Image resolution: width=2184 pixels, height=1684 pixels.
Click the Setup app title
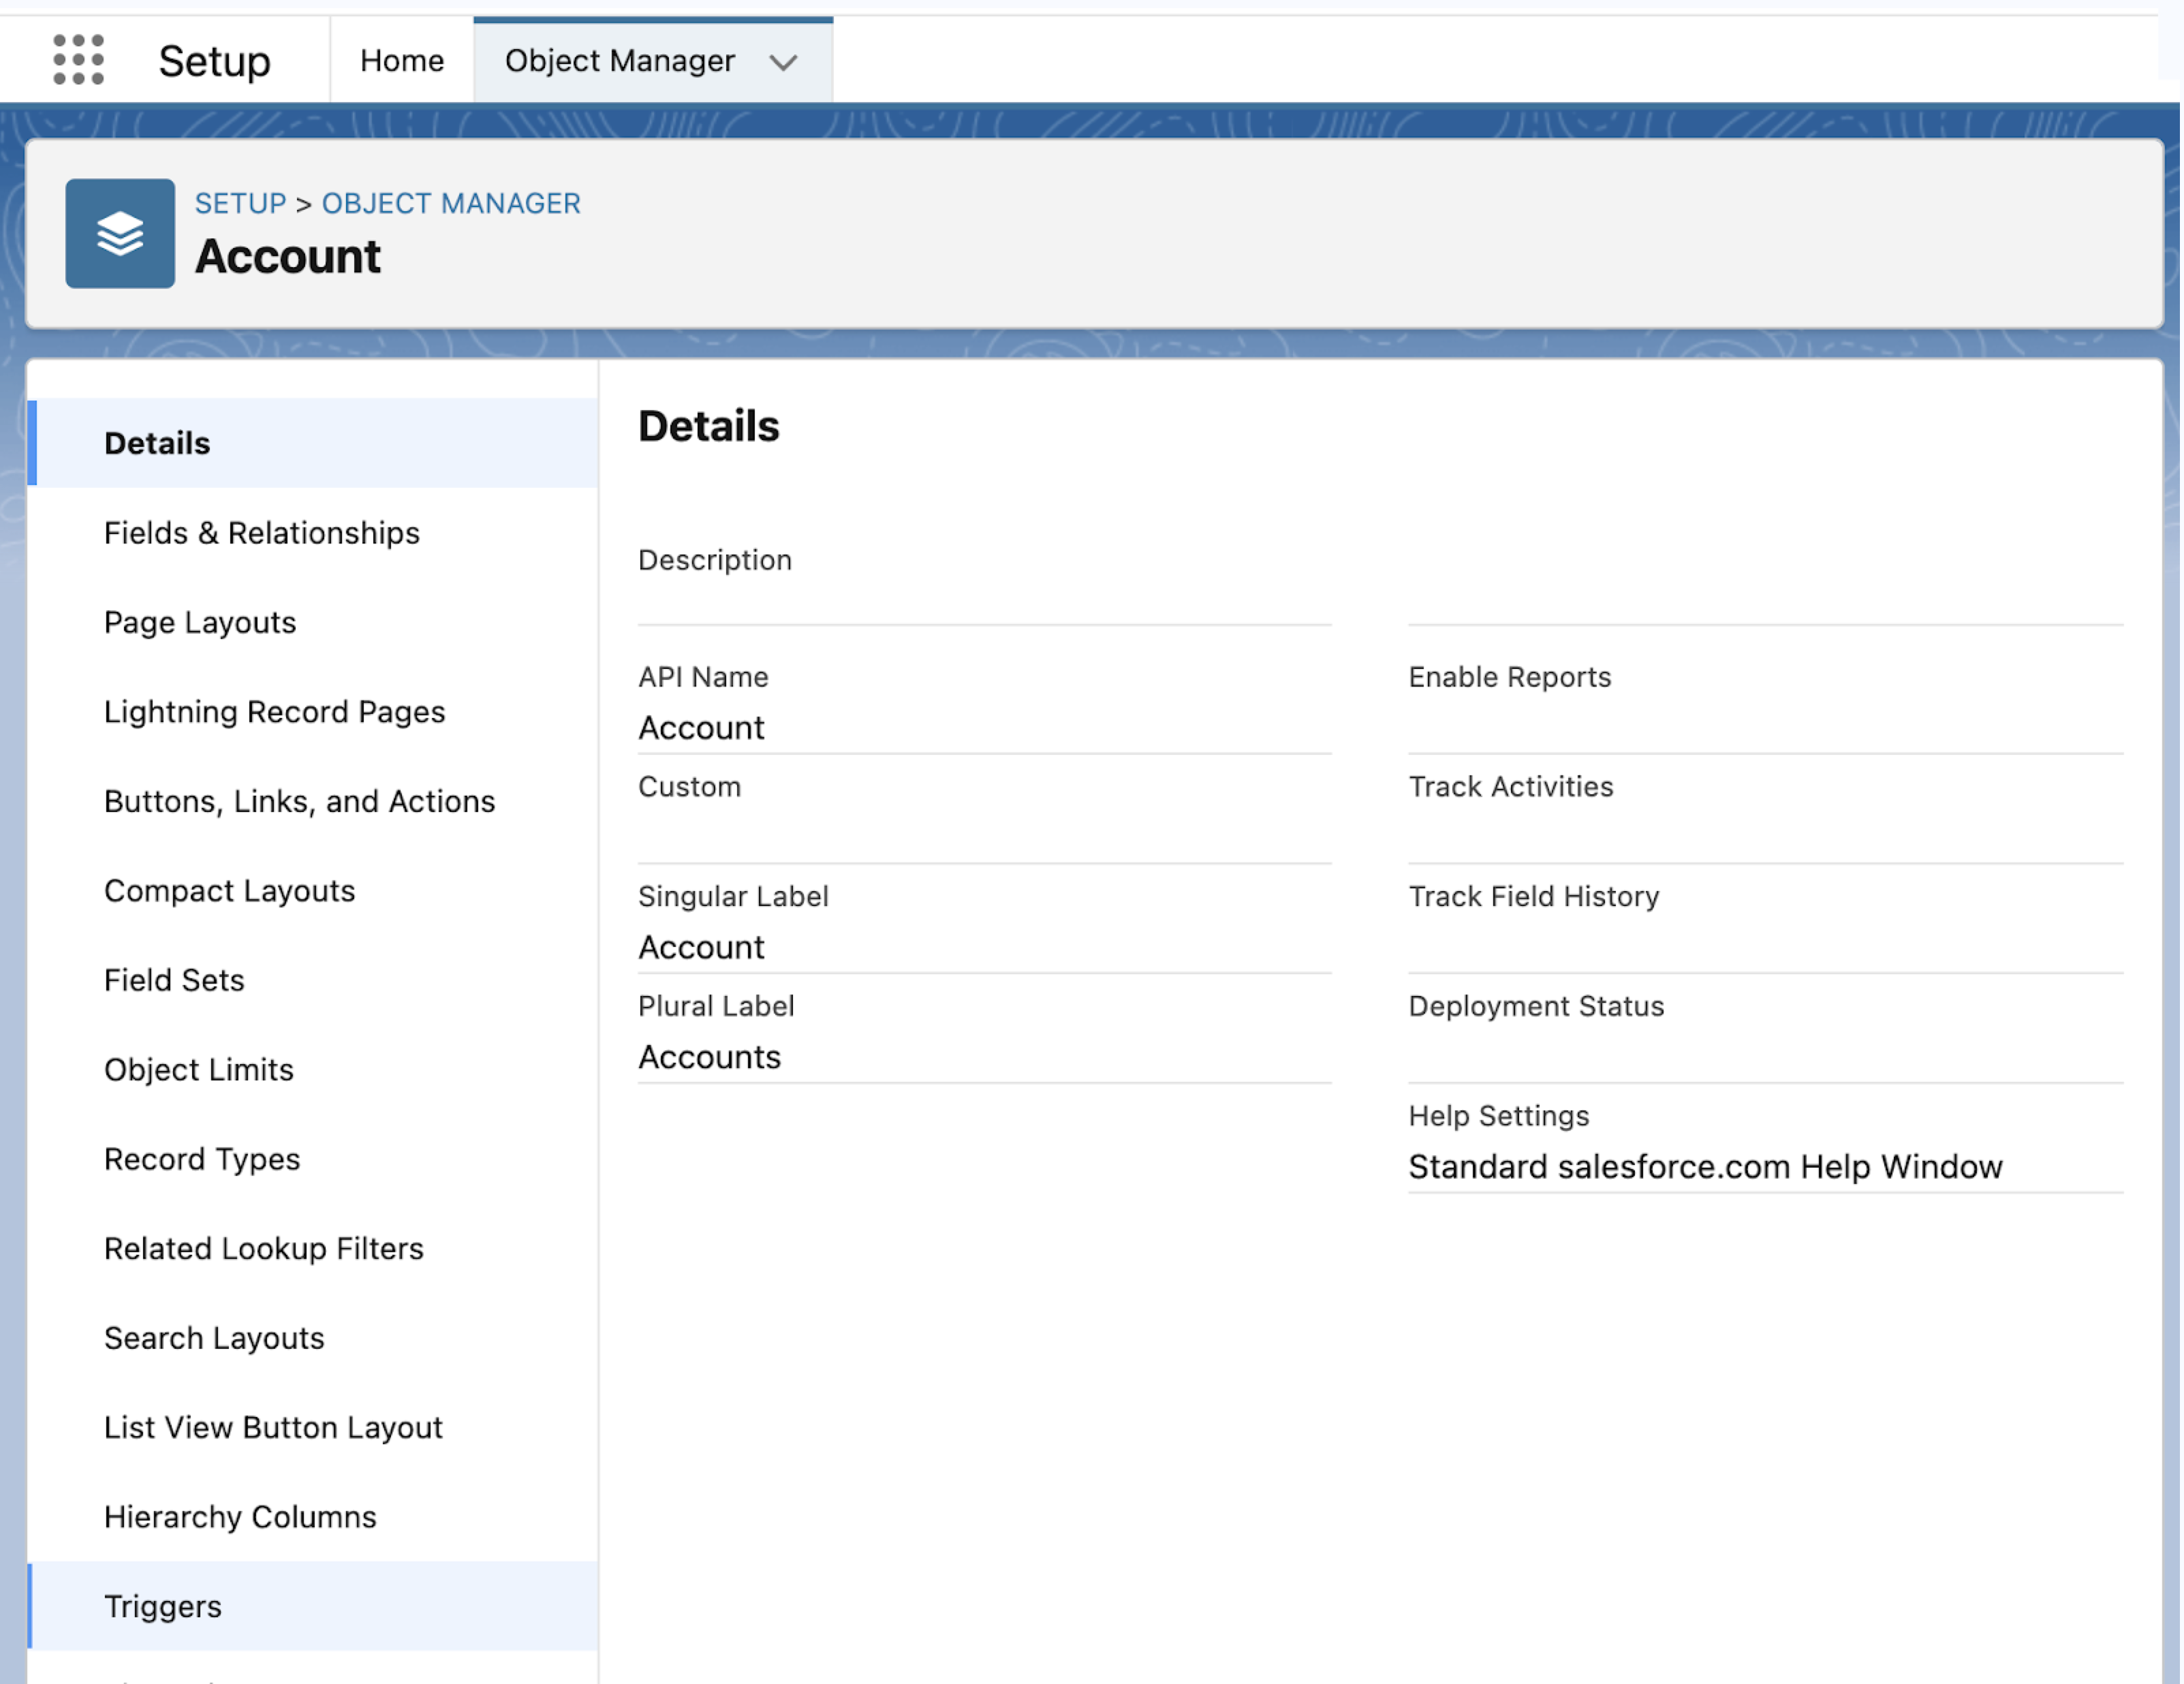(214, 62)
